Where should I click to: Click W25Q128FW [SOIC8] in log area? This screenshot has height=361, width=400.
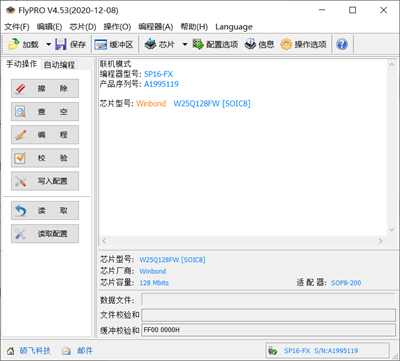click(212, 103)
